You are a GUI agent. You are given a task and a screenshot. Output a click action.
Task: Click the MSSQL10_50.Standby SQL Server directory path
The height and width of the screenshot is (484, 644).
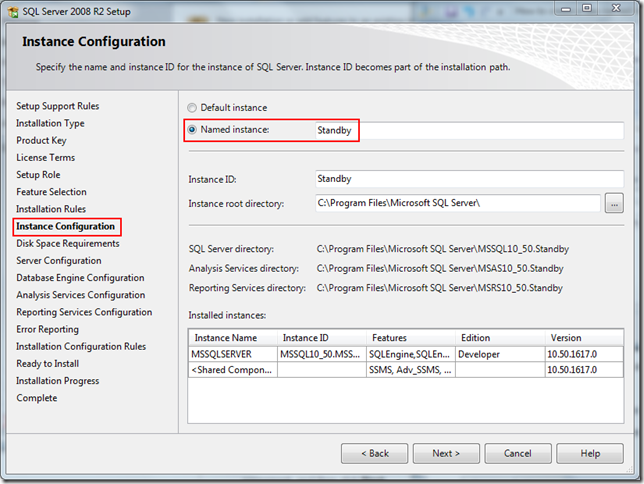point(443,249)
